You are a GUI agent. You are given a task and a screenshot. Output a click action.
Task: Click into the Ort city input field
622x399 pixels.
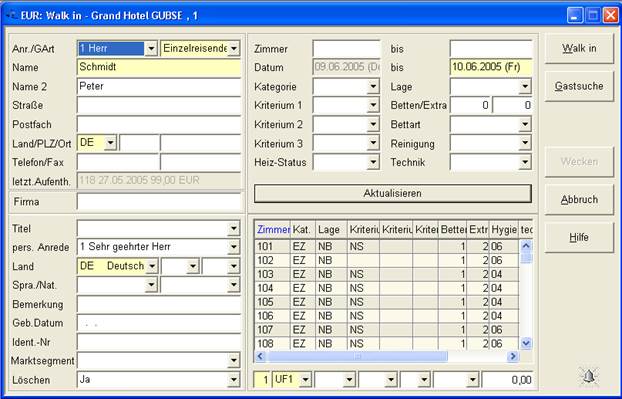point(201,143)
